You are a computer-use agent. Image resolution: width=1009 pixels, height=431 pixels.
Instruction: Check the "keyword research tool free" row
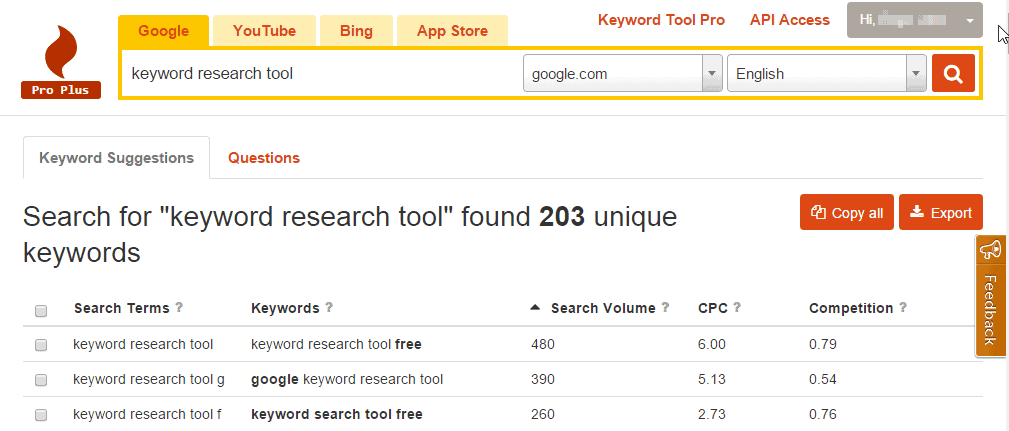[41, 345]
